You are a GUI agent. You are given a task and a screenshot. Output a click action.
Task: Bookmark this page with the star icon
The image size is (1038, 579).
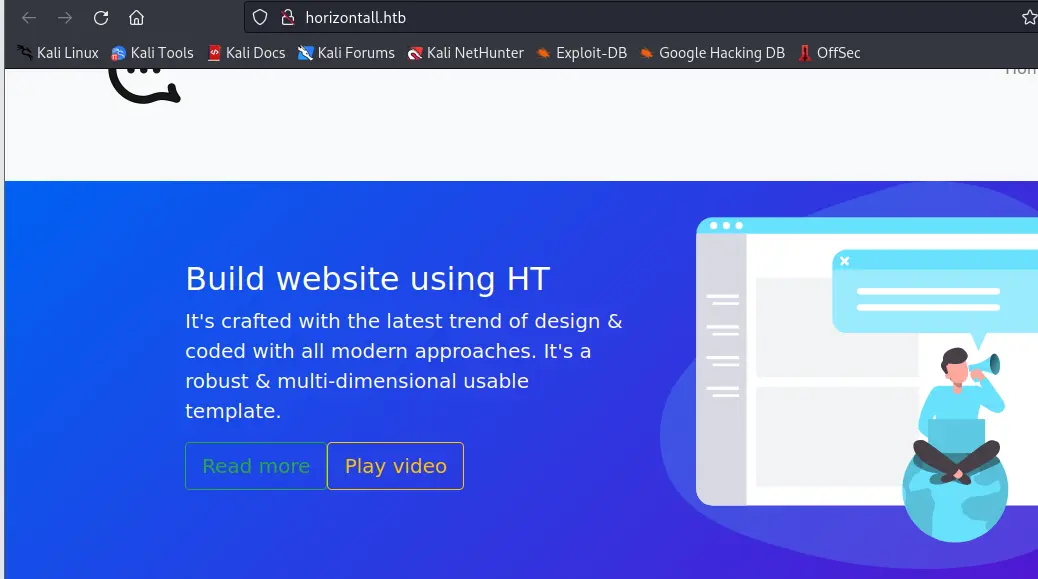tap(1029, 18)
